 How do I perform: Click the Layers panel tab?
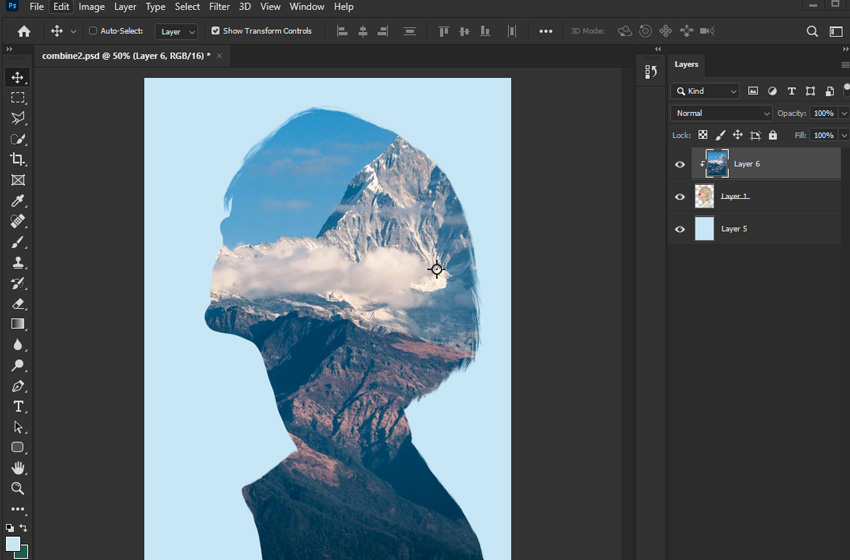click(x=686, y=65)
